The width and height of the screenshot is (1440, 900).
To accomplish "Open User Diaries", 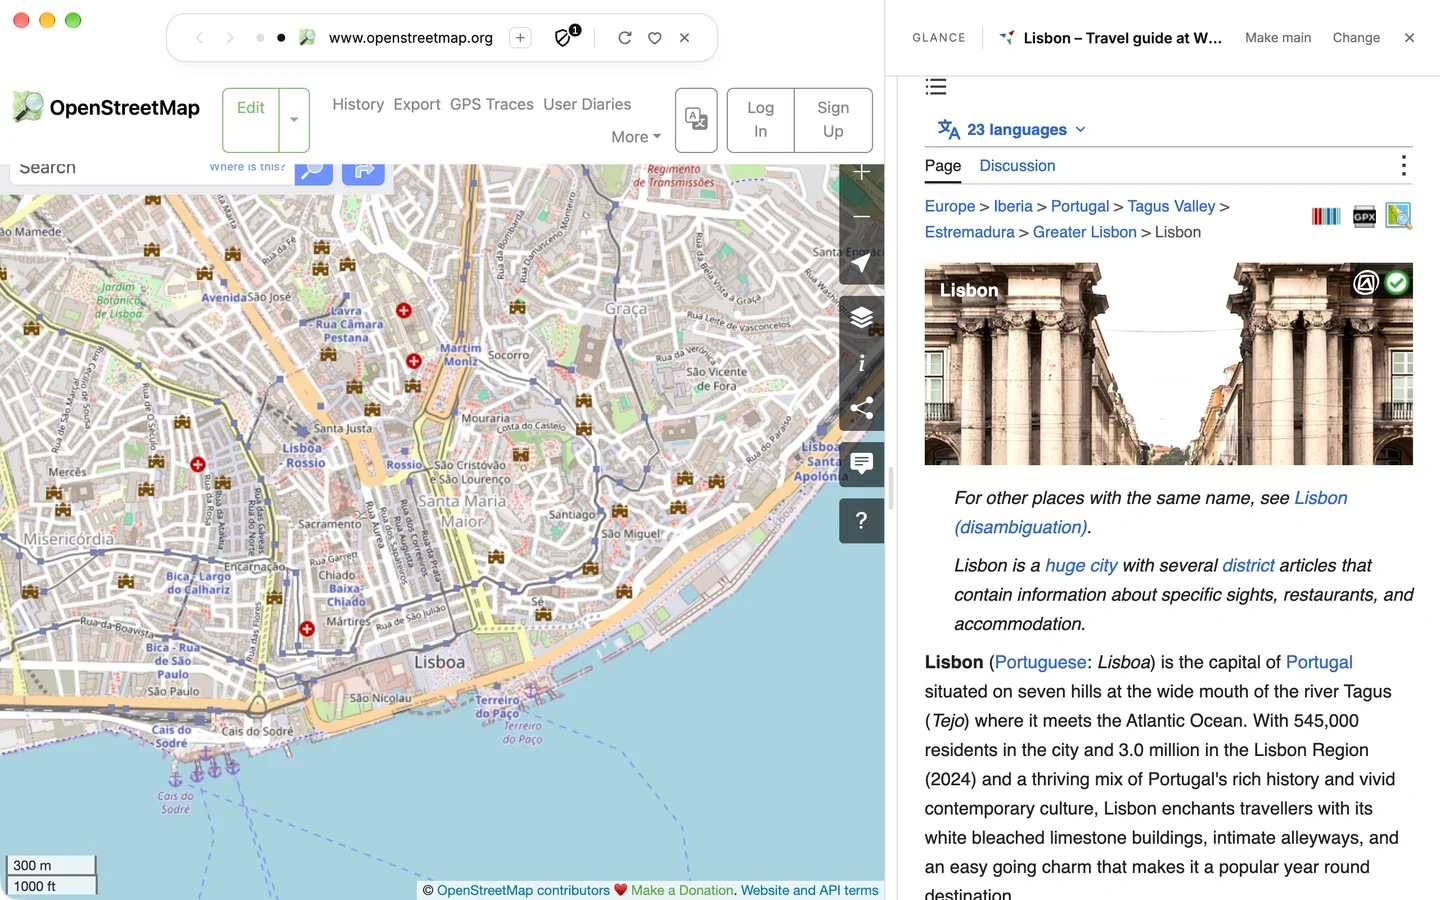I will [x=587, y=104].
